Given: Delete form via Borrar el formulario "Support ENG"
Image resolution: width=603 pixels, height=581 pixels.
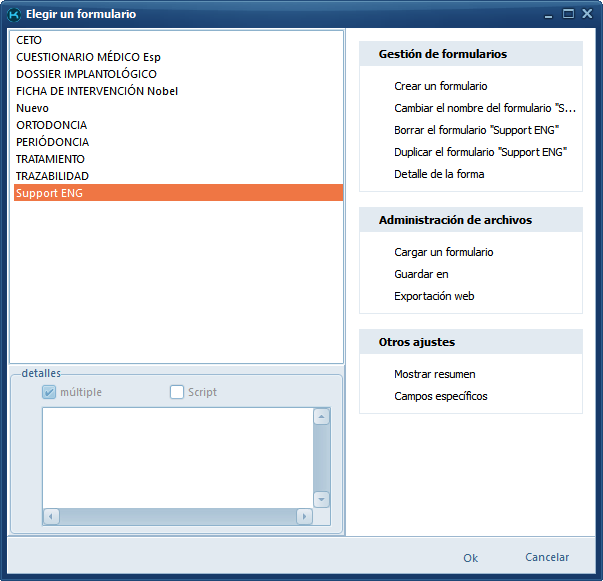Looking at the screenshot, I should pyautogui.click(x=476, y=130).
